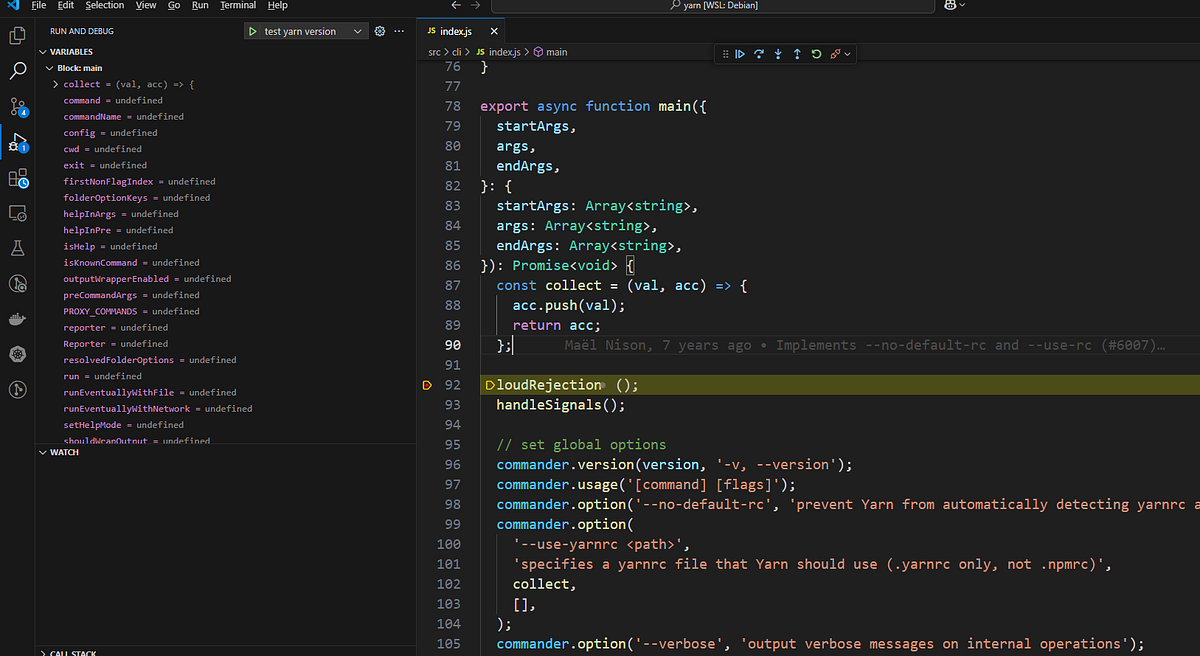This screenshot has height=656, width=1200.
Task: Click the Step Into debug icon
Action: 777,53
